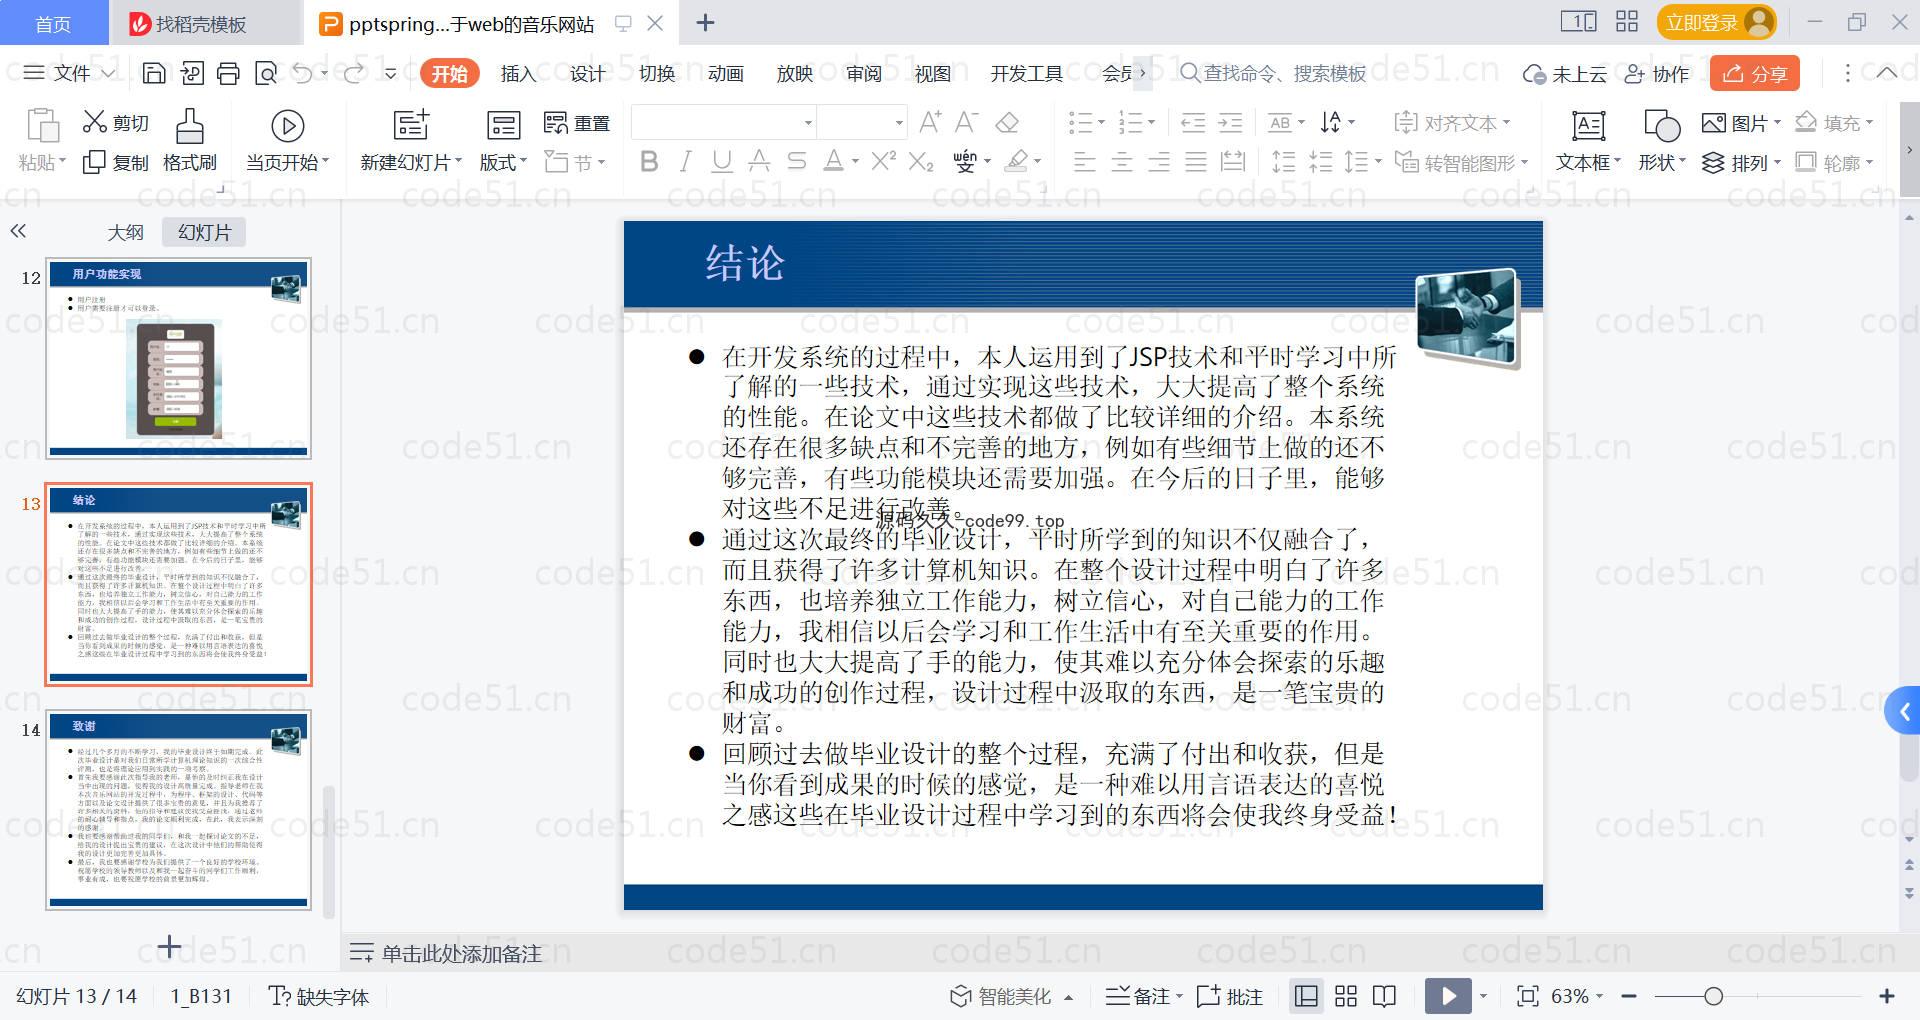Screen dimensions: 1920x1020
Task: Toggle bold formatting
Action: 649,161
